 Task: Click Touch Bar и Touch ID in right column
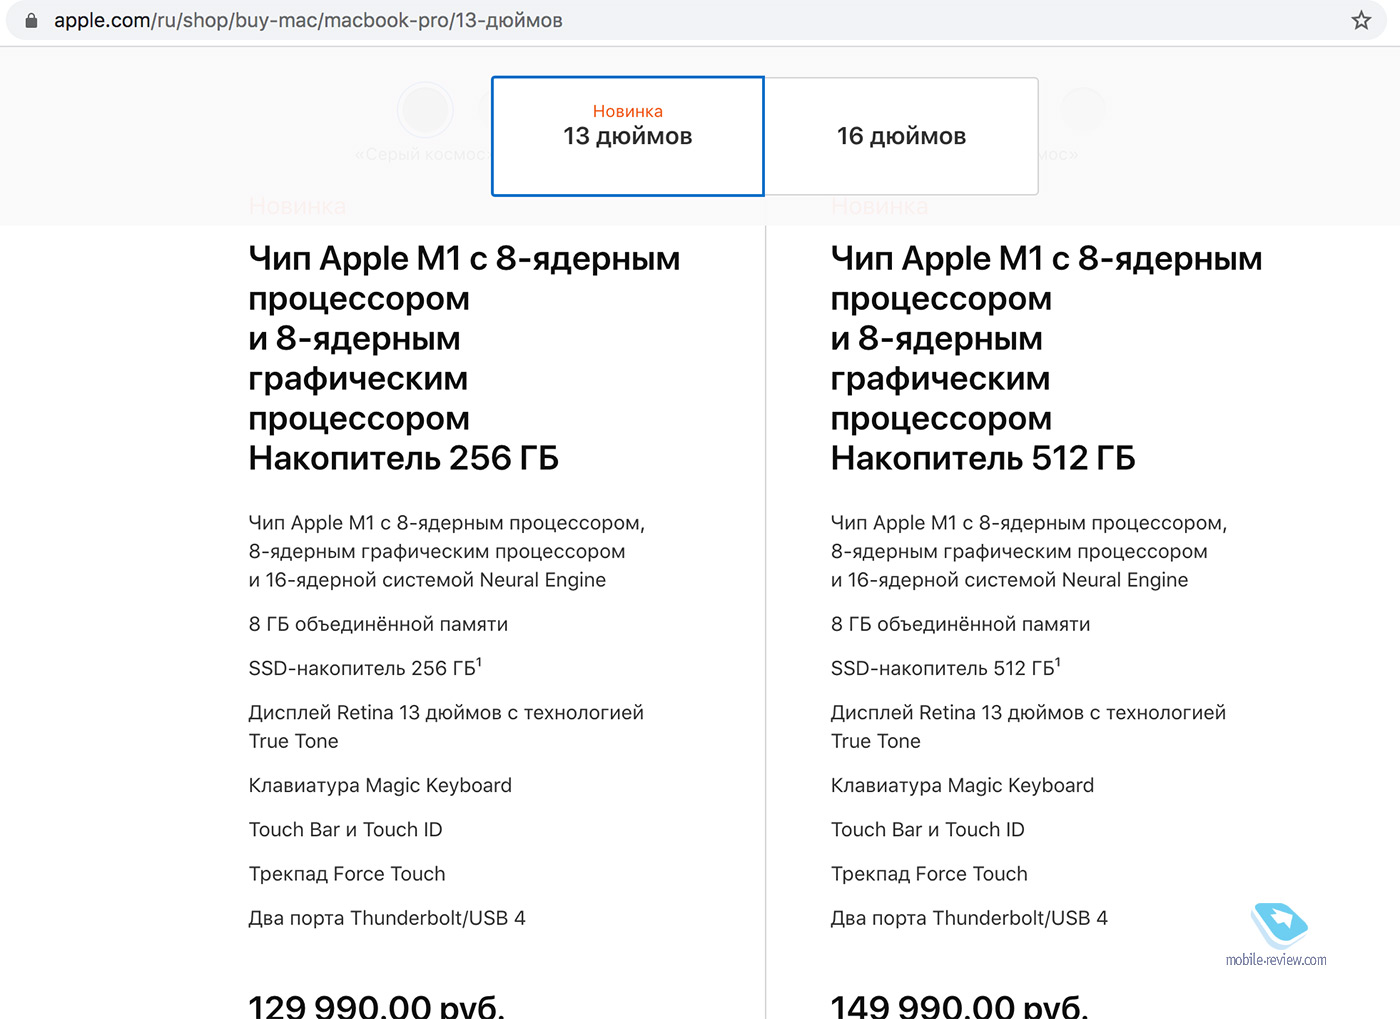pyautogui.click(x=927, y=829)
